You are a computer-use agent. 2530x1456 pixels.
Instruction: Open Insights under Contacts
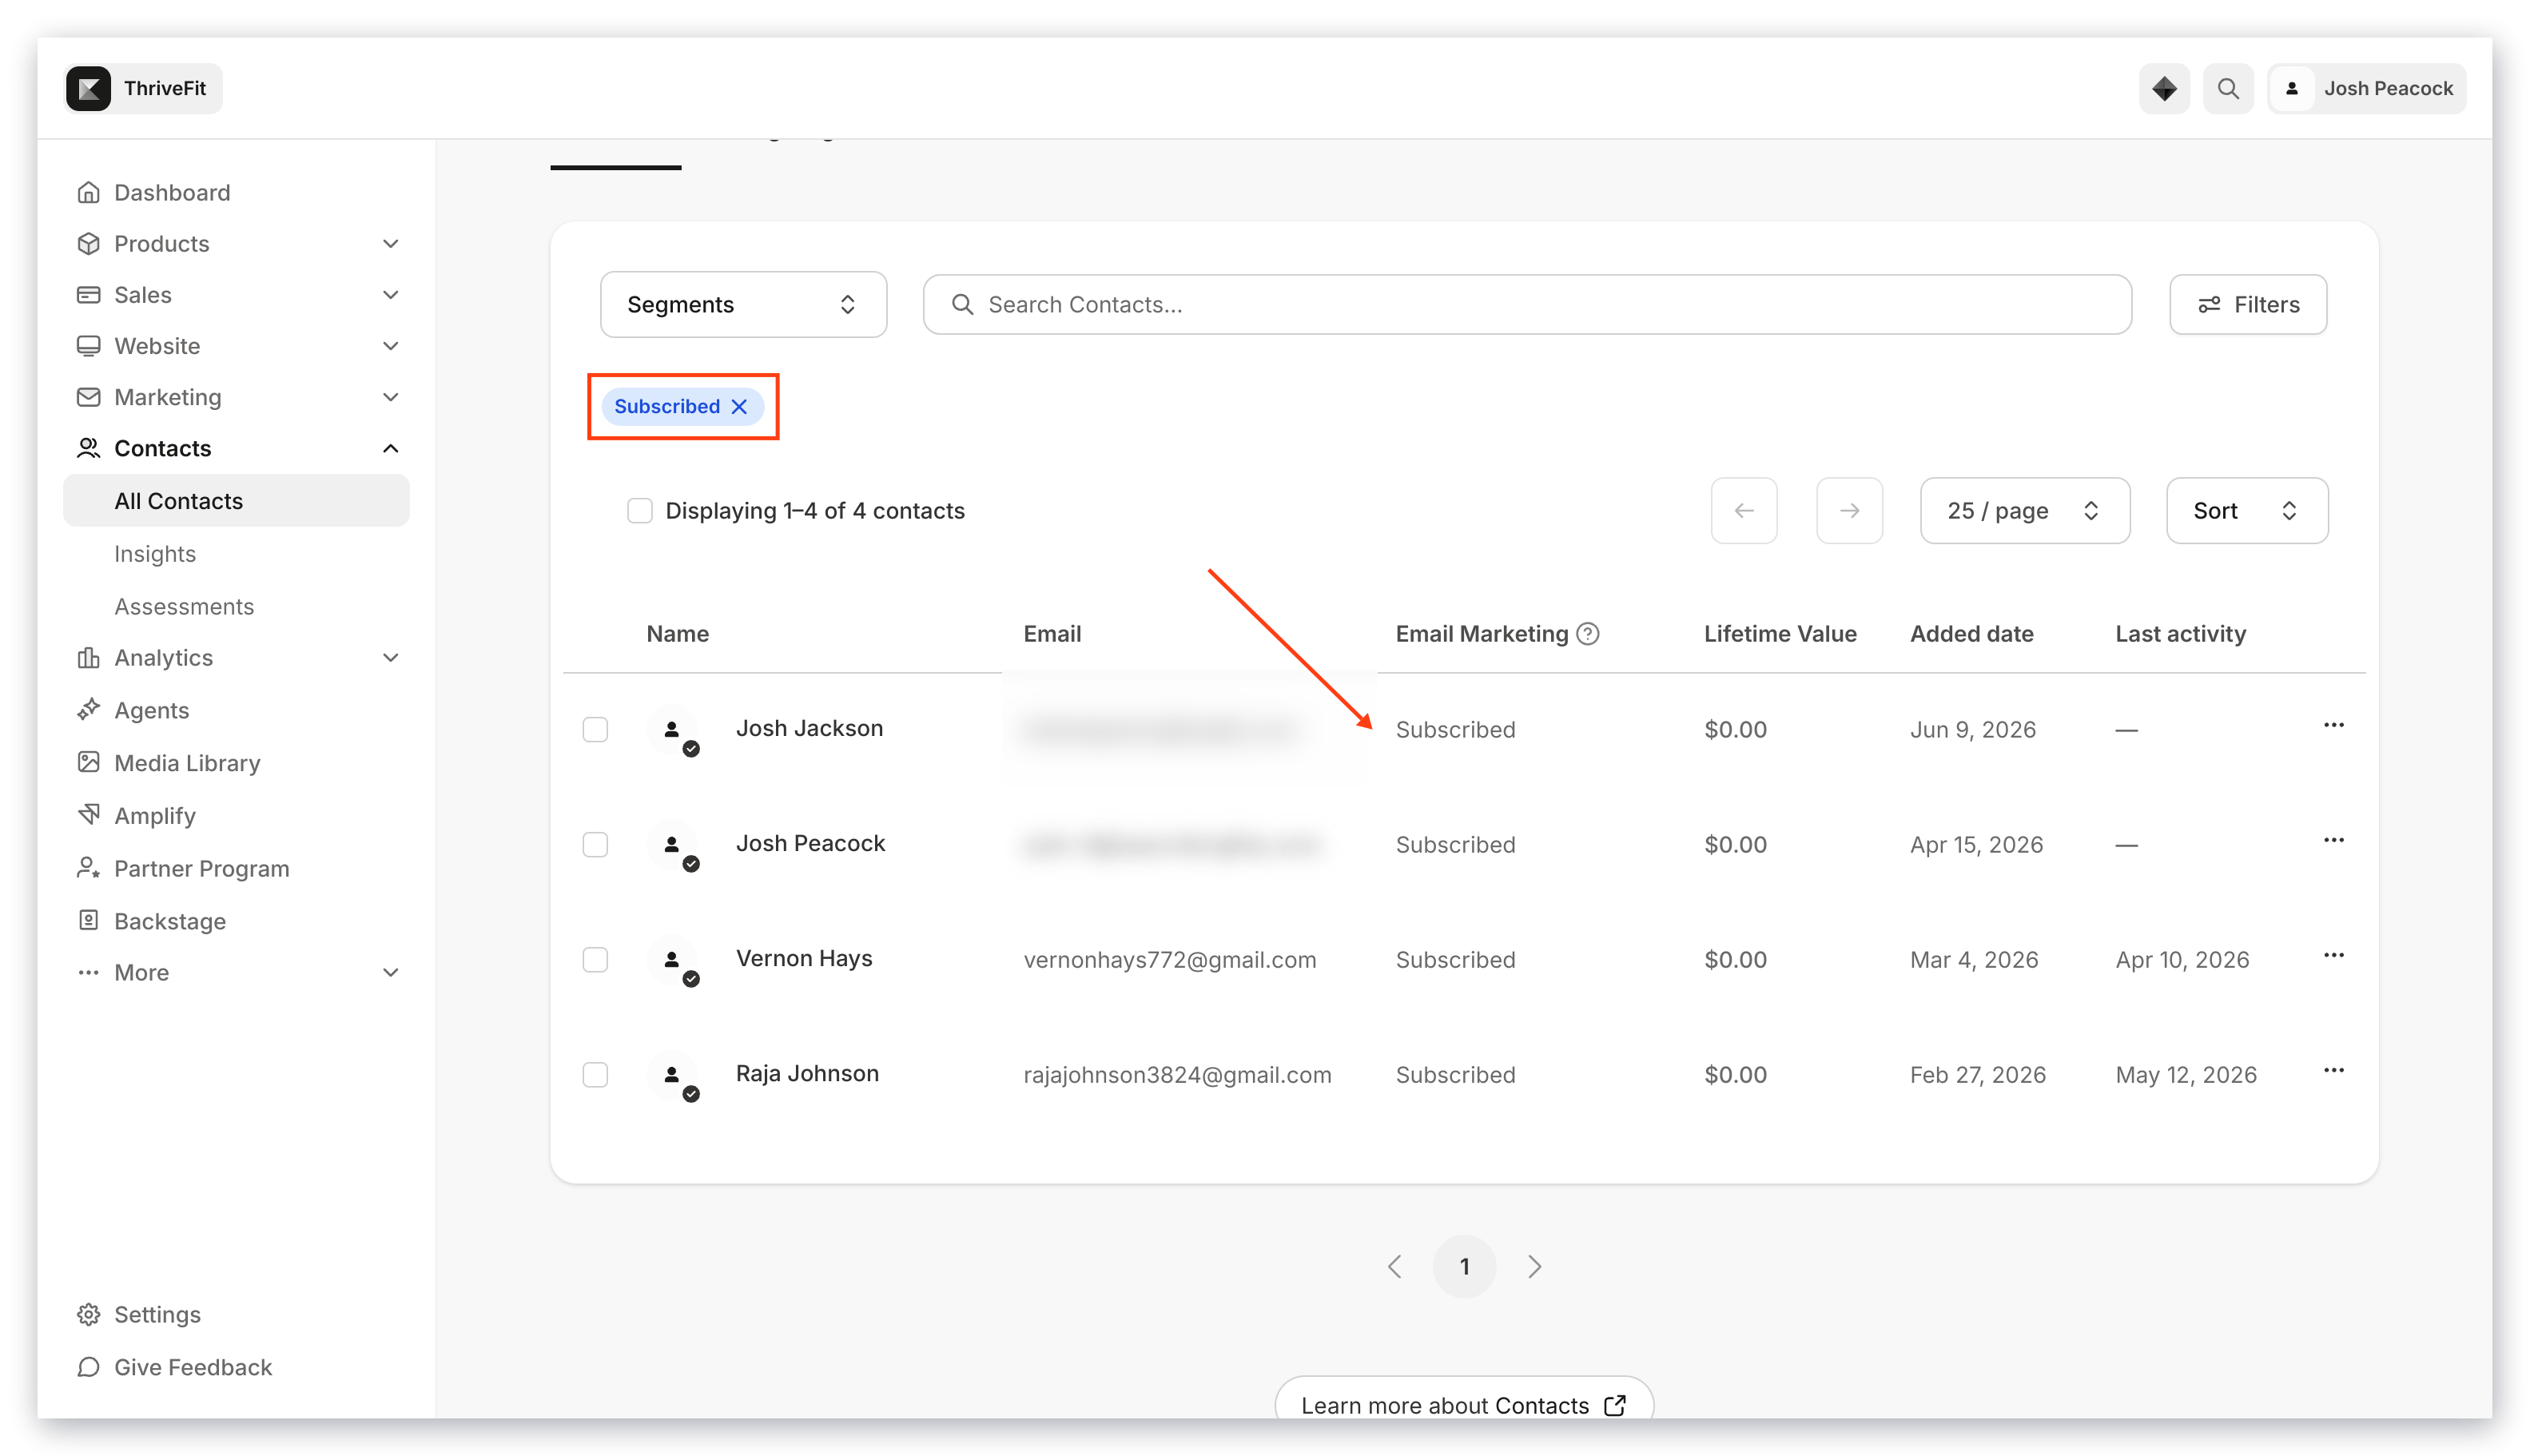(x=155, y=553)
